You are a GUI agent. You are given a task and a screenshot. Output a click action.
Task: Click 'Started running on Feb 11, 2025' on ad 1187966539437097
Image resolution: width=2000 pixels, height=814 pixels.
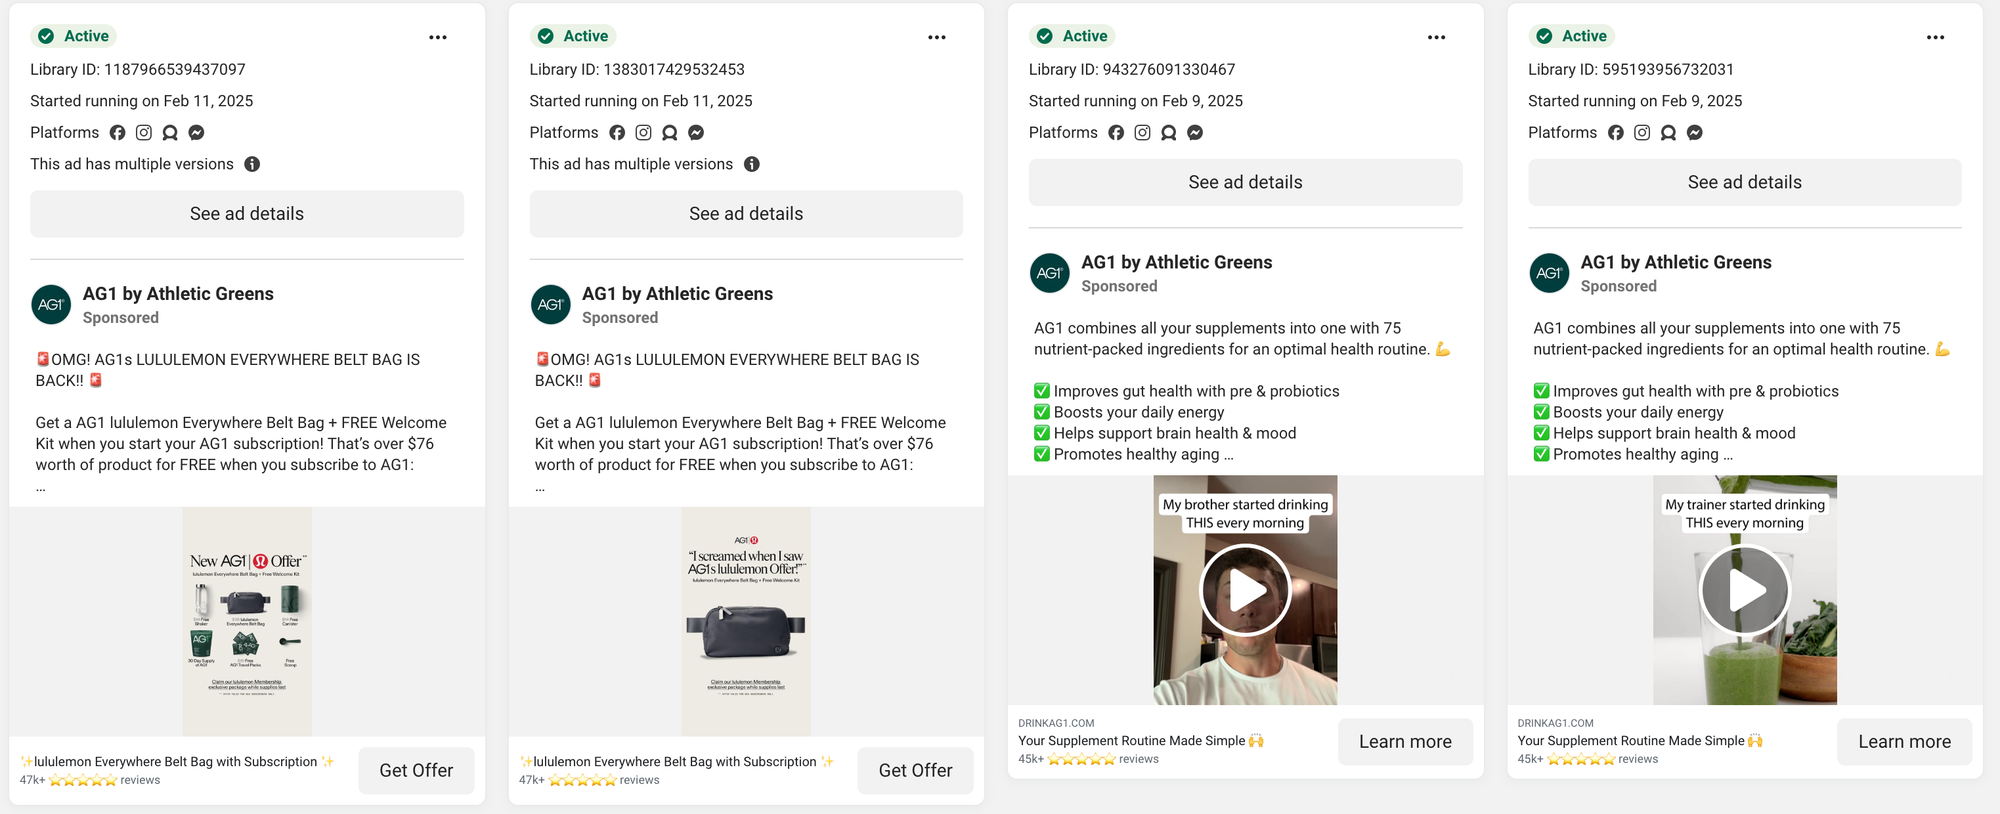tap(142, 101)
